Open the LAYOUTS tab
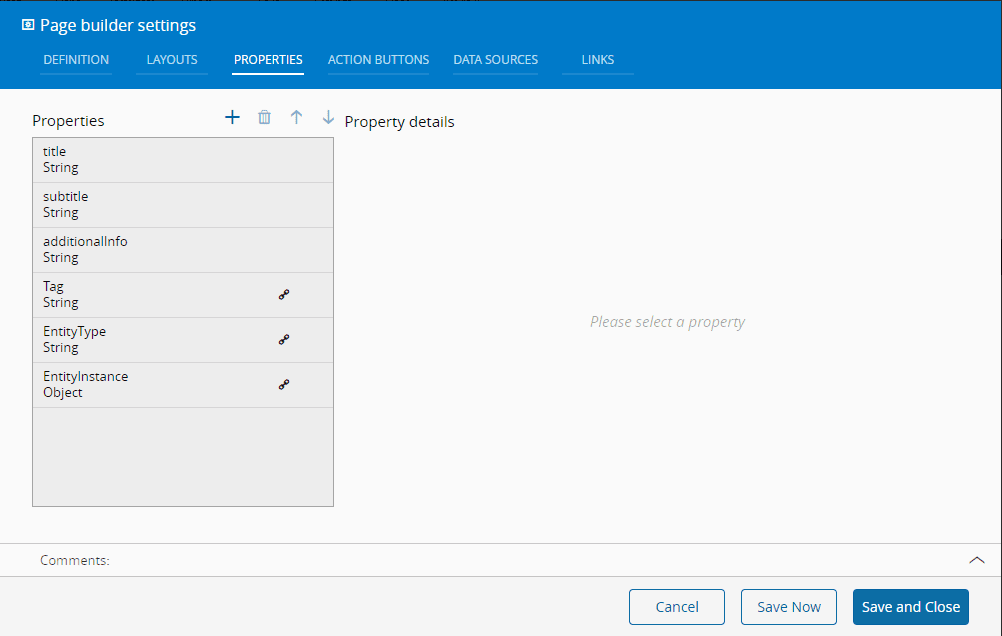The width and height of the screenshot is (1002, 636). [172, 60]
